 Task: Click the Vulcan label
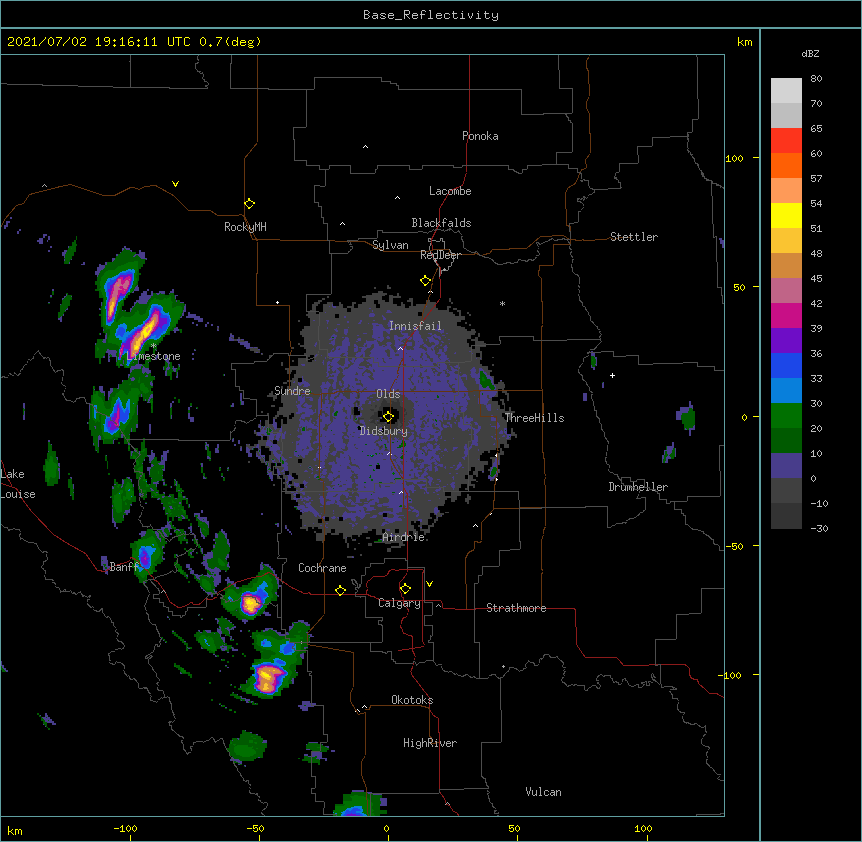click(x=543, y=792)
